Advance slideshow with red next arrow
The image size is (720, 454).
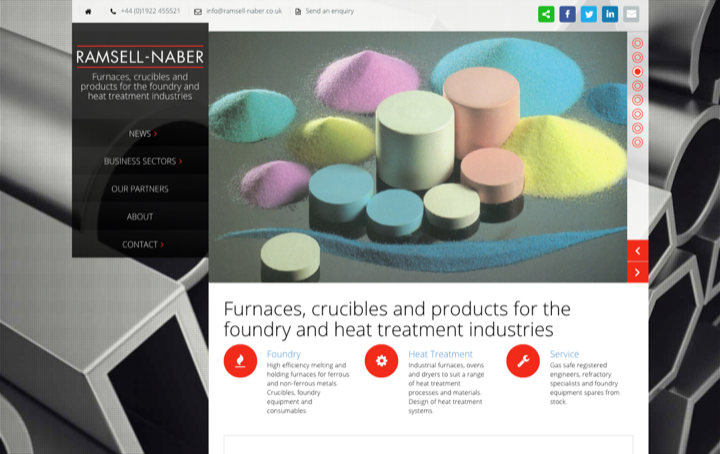coord(637,272)
